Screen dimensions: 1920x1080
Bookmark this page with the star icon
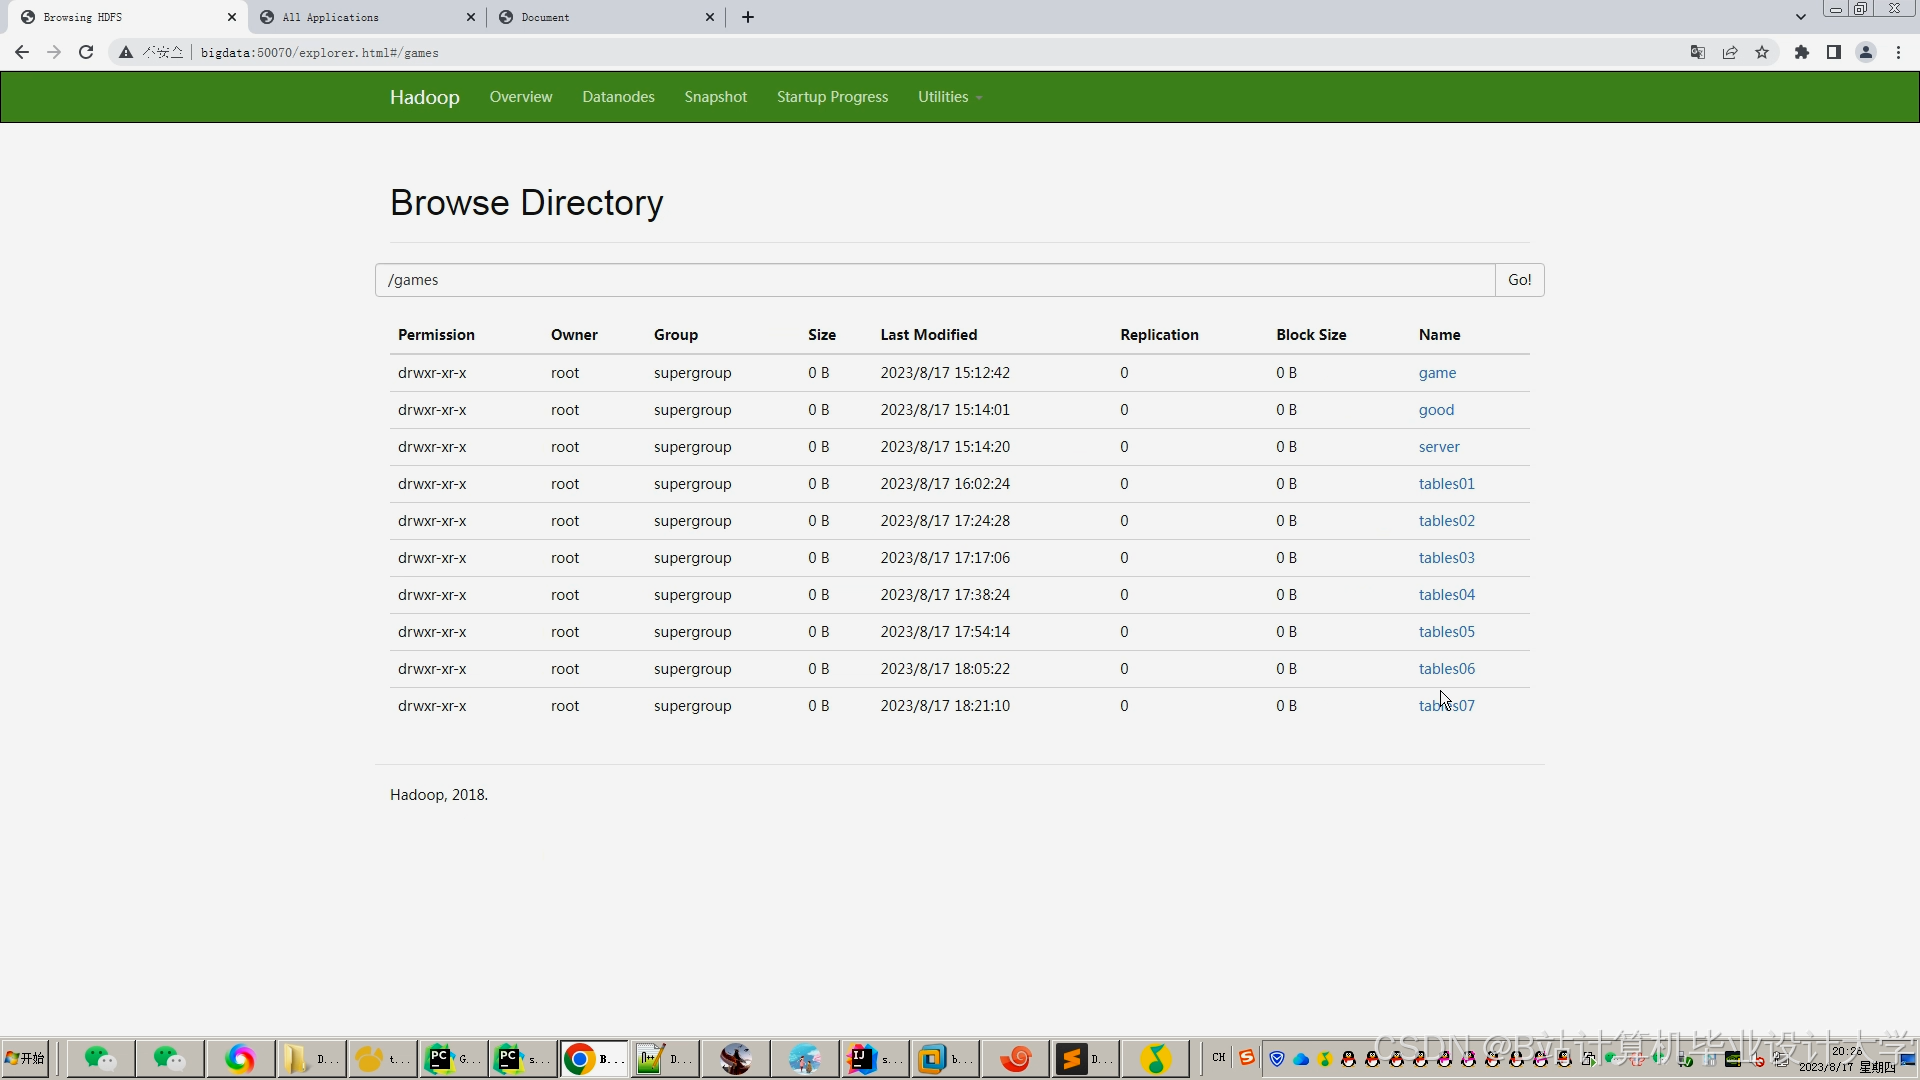pyautogui.click(x=1762, y=53)
